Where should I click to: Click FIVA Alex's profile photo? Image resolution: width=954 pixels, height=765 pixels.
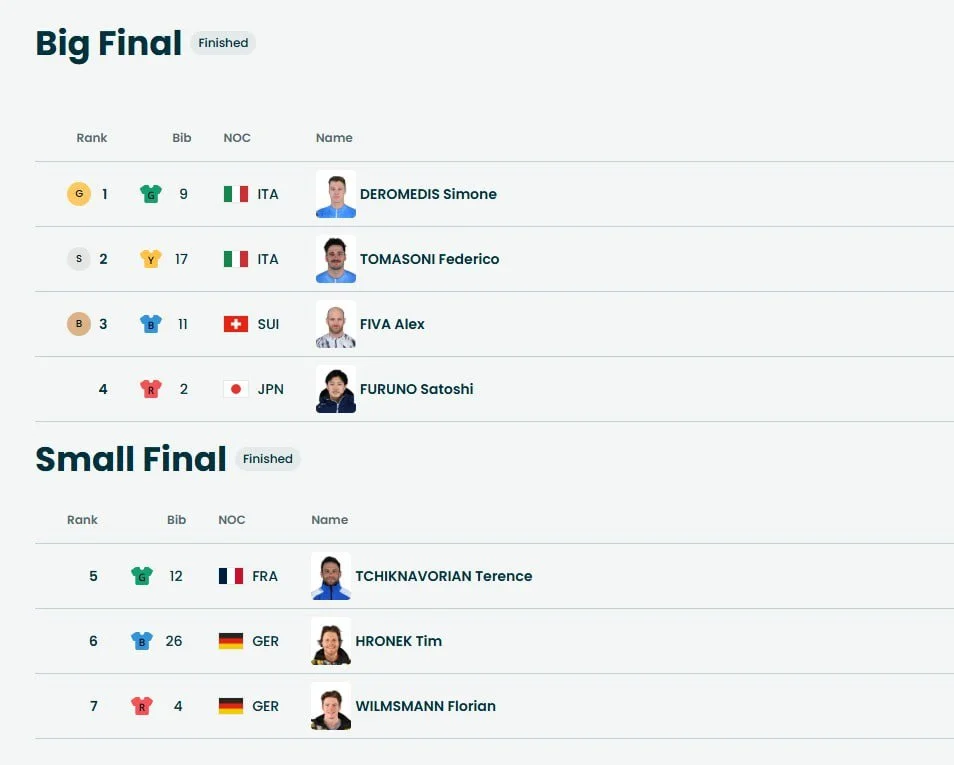pyautogui.click(x=336, y=324)
